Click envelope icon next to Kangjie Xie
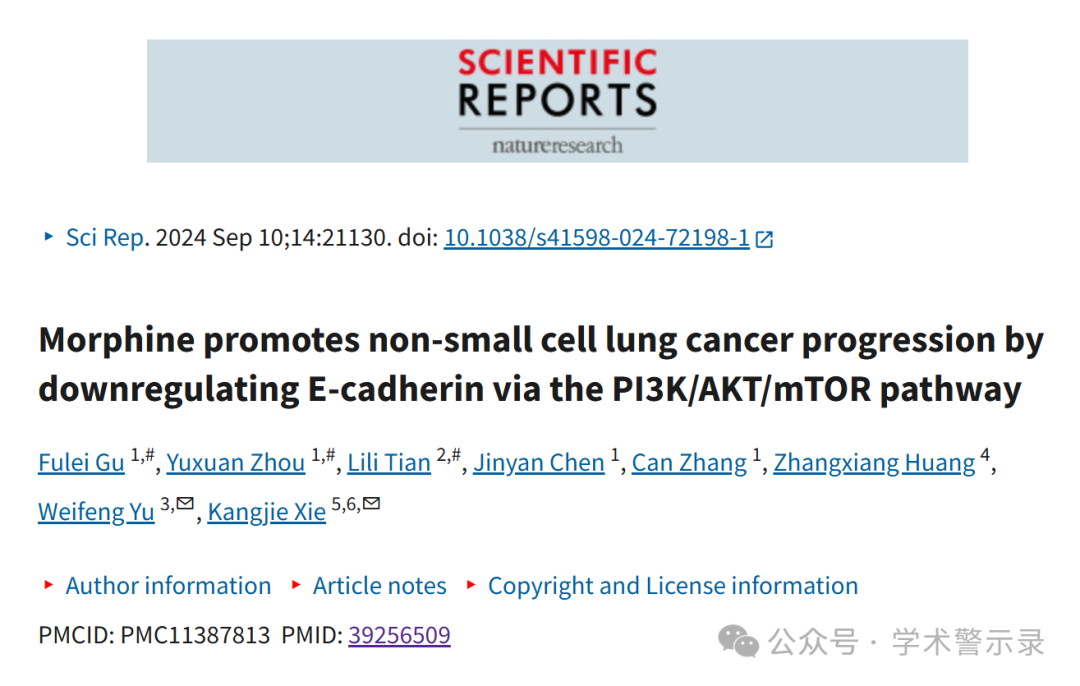 coord(371,503)
